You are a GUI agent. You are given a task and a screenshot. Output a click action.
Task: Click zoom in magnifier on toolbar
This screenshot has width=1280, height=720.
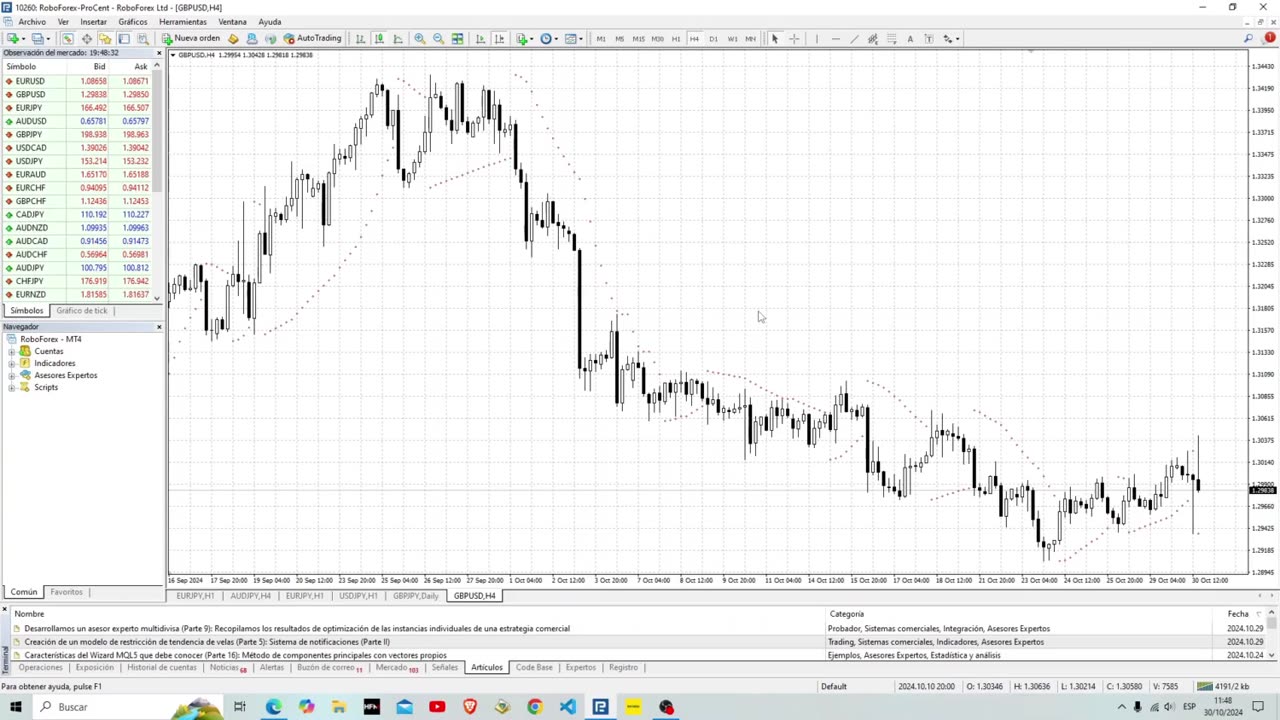[x=420, y=38]
